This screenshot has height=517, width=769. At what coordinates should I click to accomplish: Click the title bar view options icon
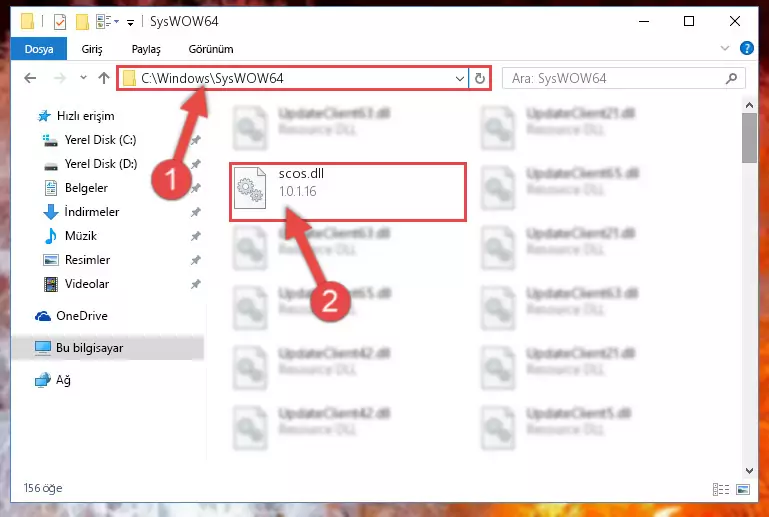pos(104,22)
